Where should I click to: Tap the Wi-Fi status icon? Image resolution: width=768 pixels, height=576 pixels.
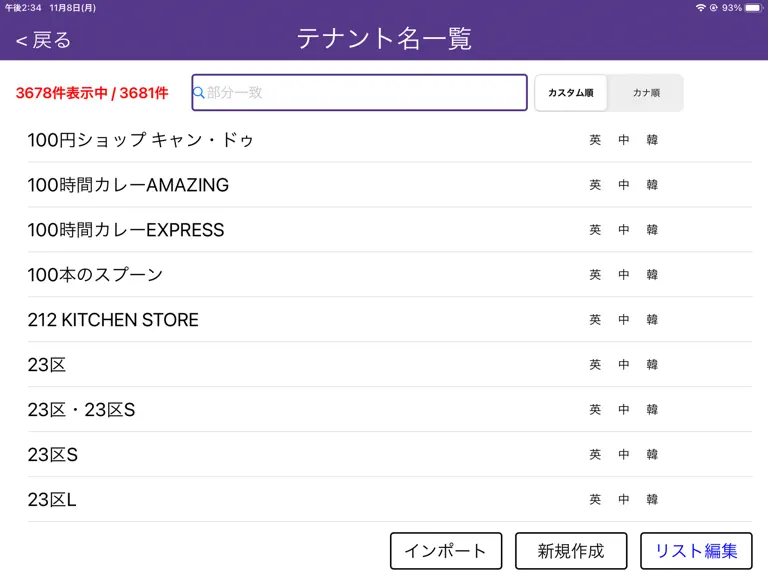tap(700, 8)
